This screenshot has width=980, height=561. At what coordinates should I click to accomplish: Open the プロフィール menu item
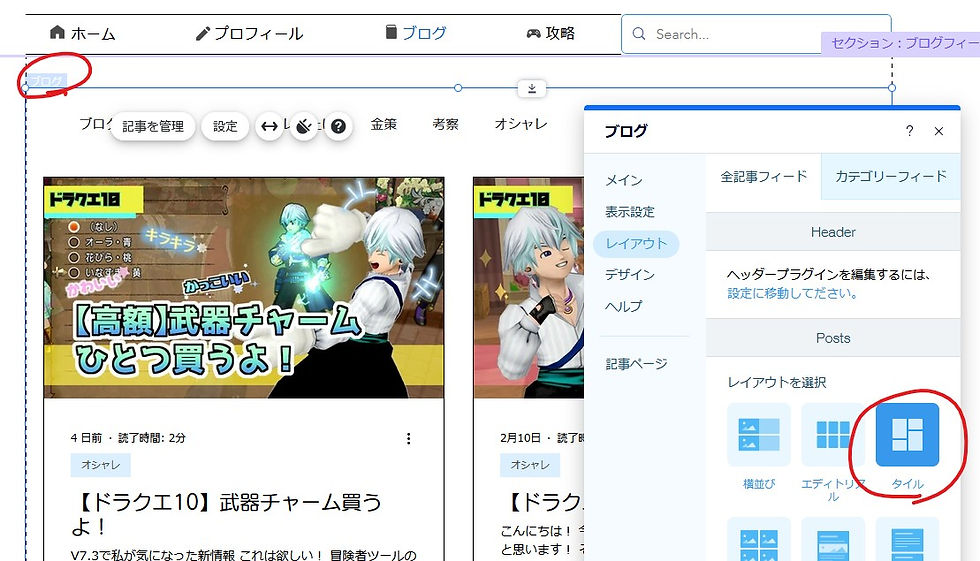(249, 34)
